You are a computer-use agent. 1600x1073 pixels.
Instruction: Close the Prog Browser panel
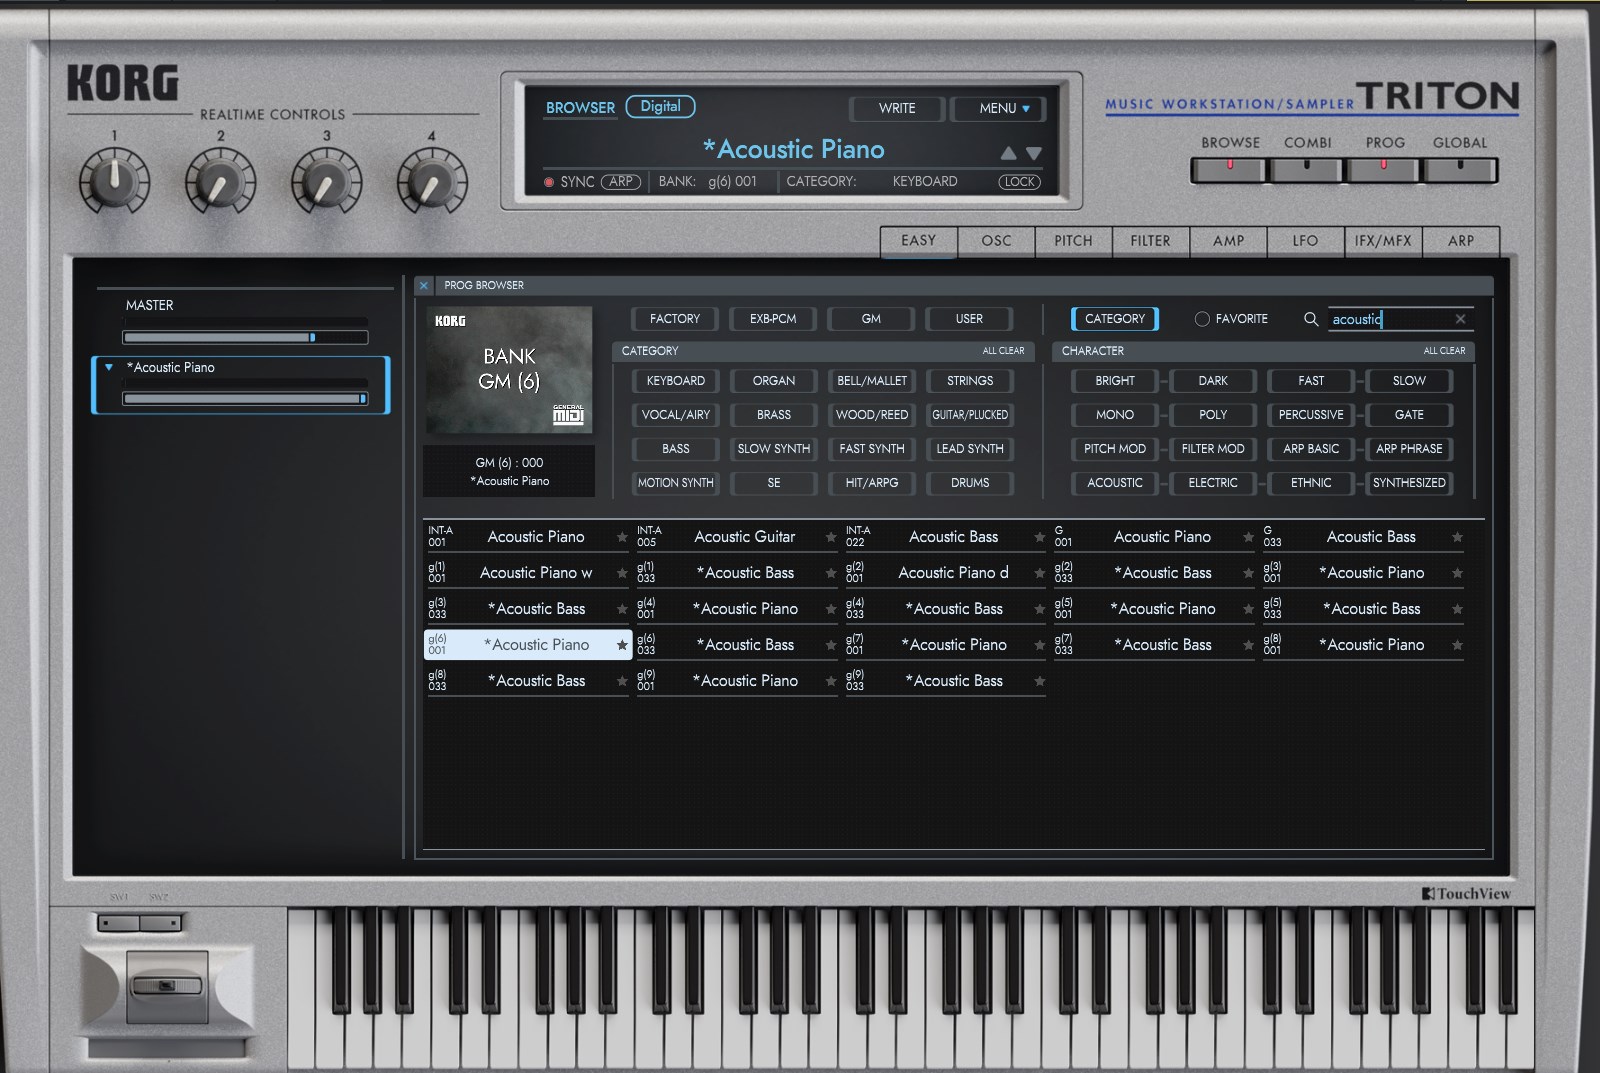[423, 286]
